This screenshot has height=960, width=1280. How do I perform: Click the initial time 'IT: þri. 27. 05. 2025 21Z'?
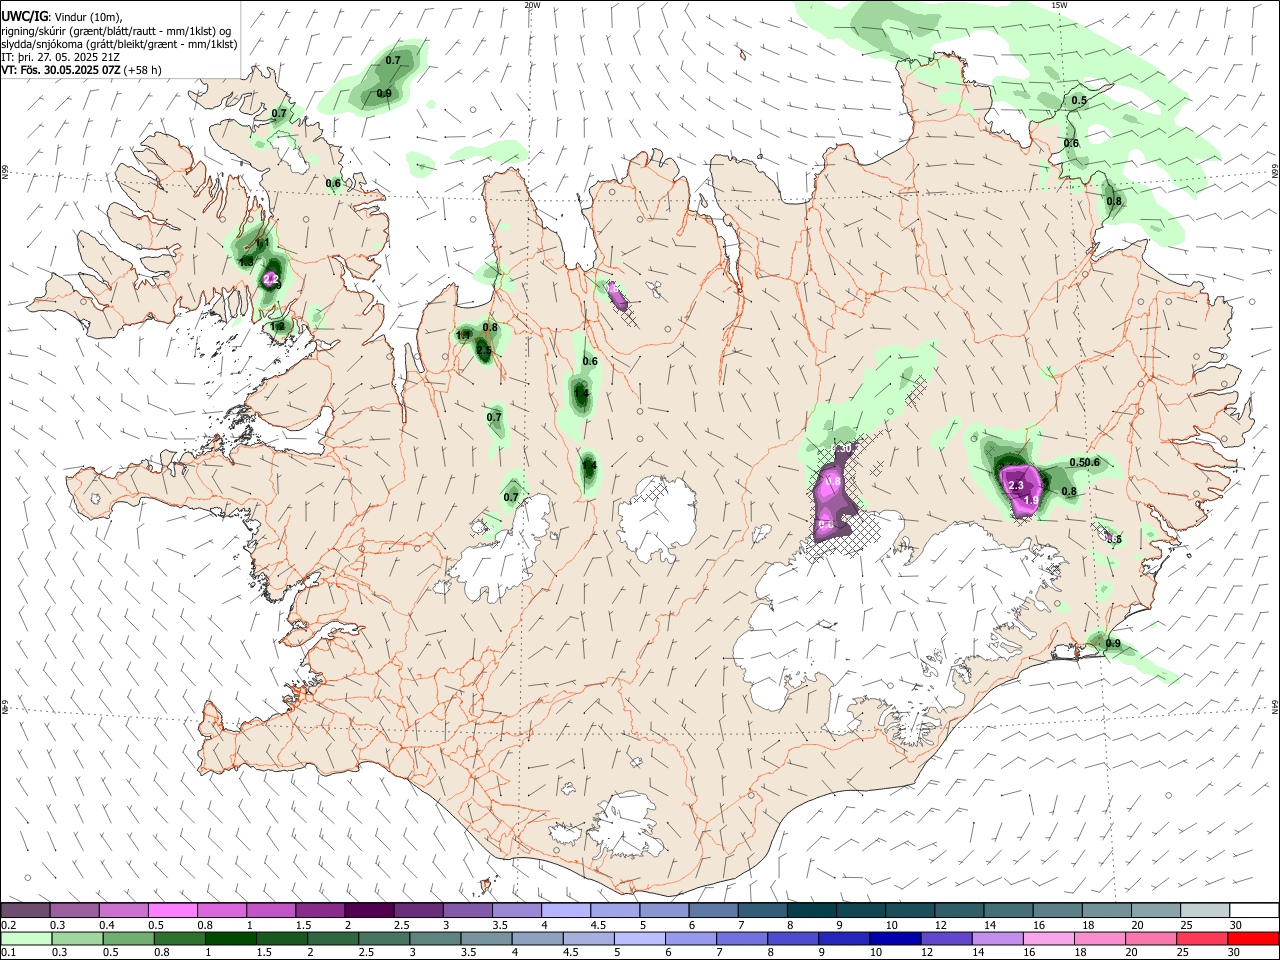(61, 57)
